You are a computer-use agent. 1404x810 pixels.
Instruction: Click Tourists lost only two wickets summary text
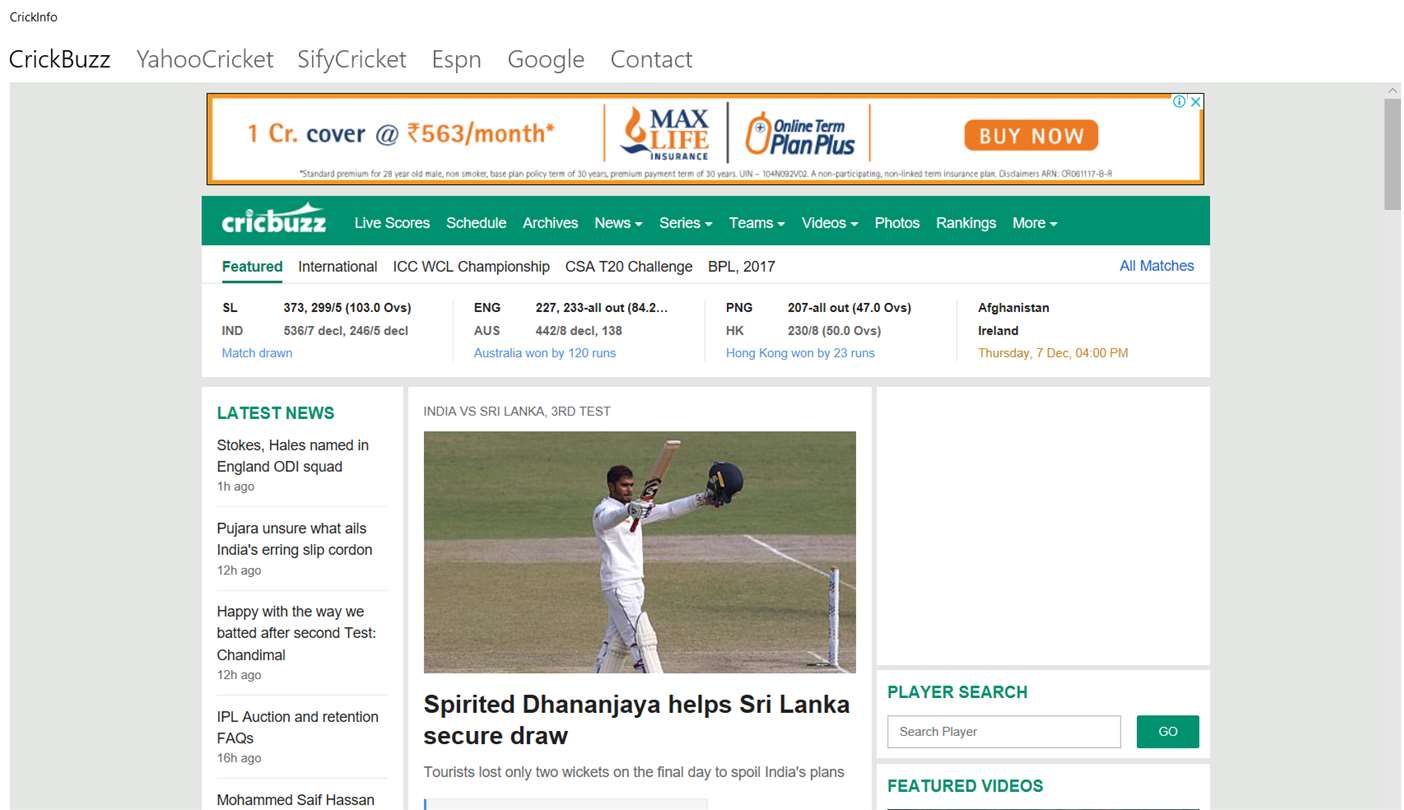634,772
